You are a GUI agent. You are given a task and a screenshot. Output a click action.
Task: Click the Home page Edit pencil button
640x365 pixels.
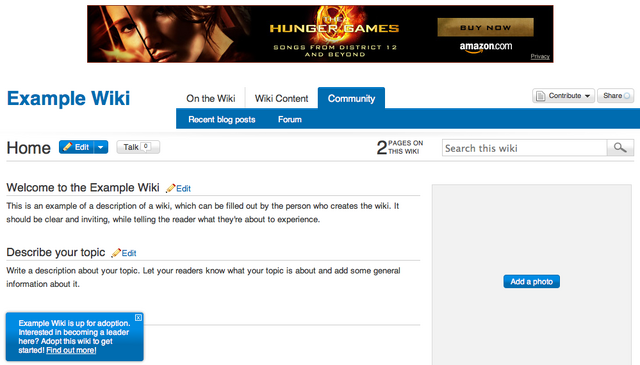(76, 147)
